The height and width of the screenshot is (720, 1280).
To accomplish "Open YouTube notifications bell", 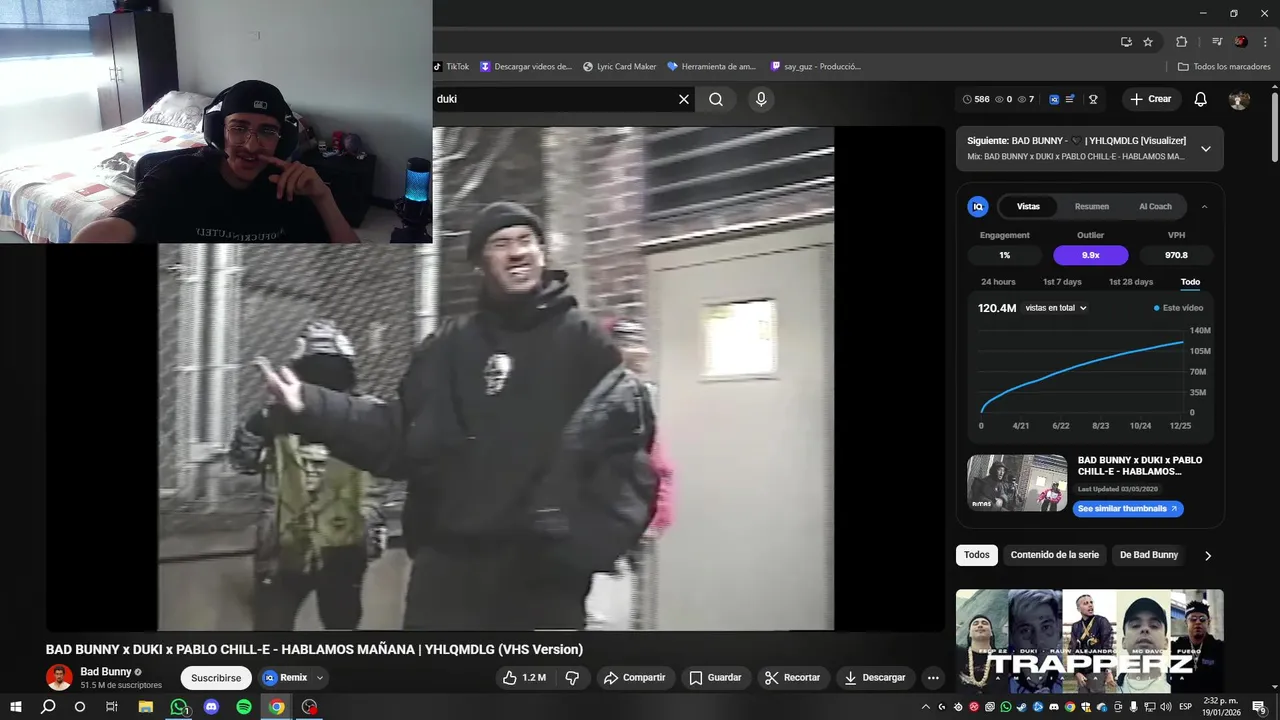I will (x=1201, y=99).
